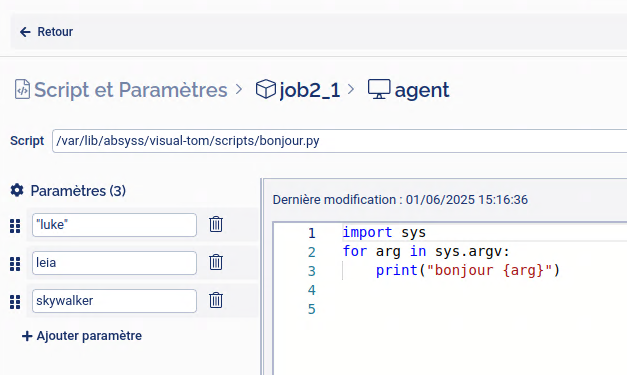
Task: Delete the skywalker parameter with its trash icon
Action: tap(216, 300)
